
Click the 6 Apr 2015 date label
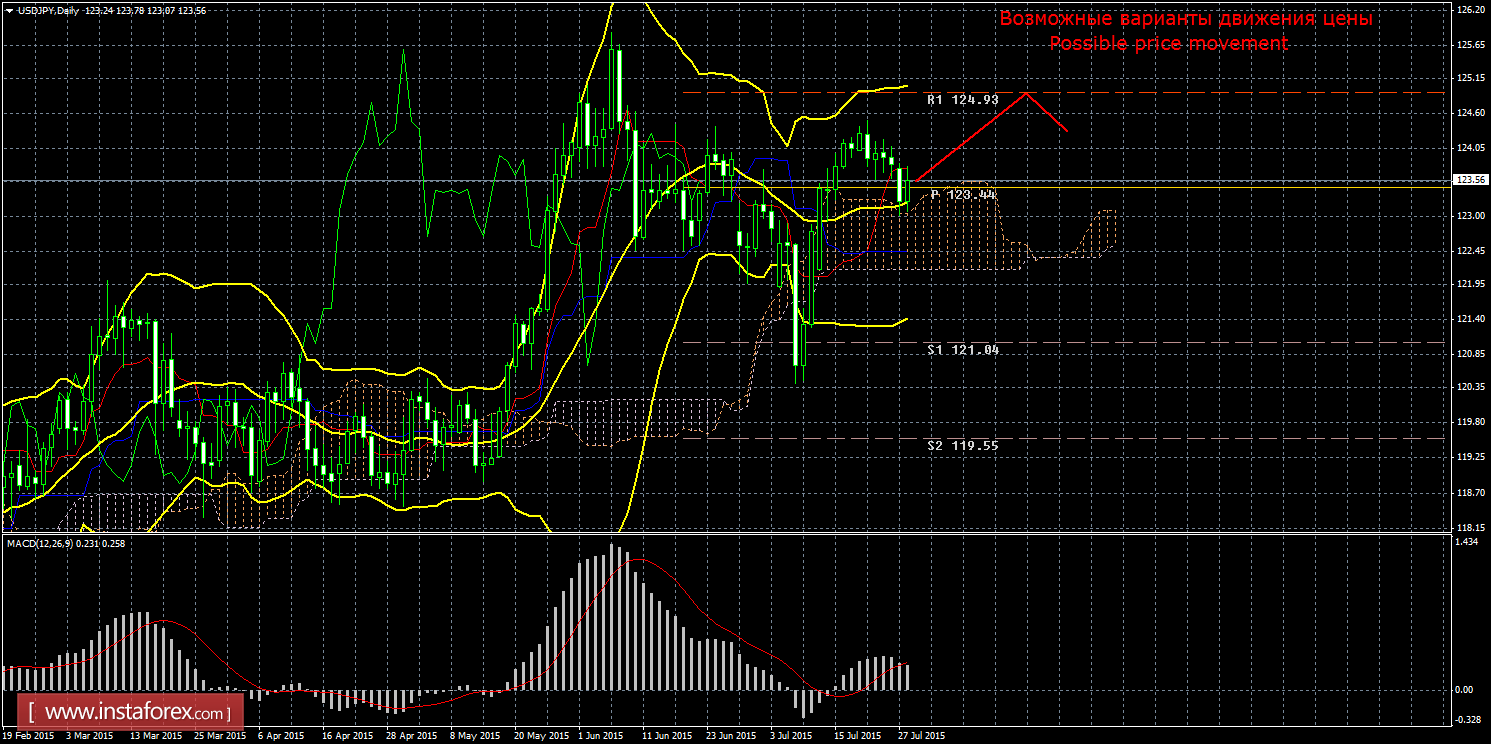(x=280, y=735)
